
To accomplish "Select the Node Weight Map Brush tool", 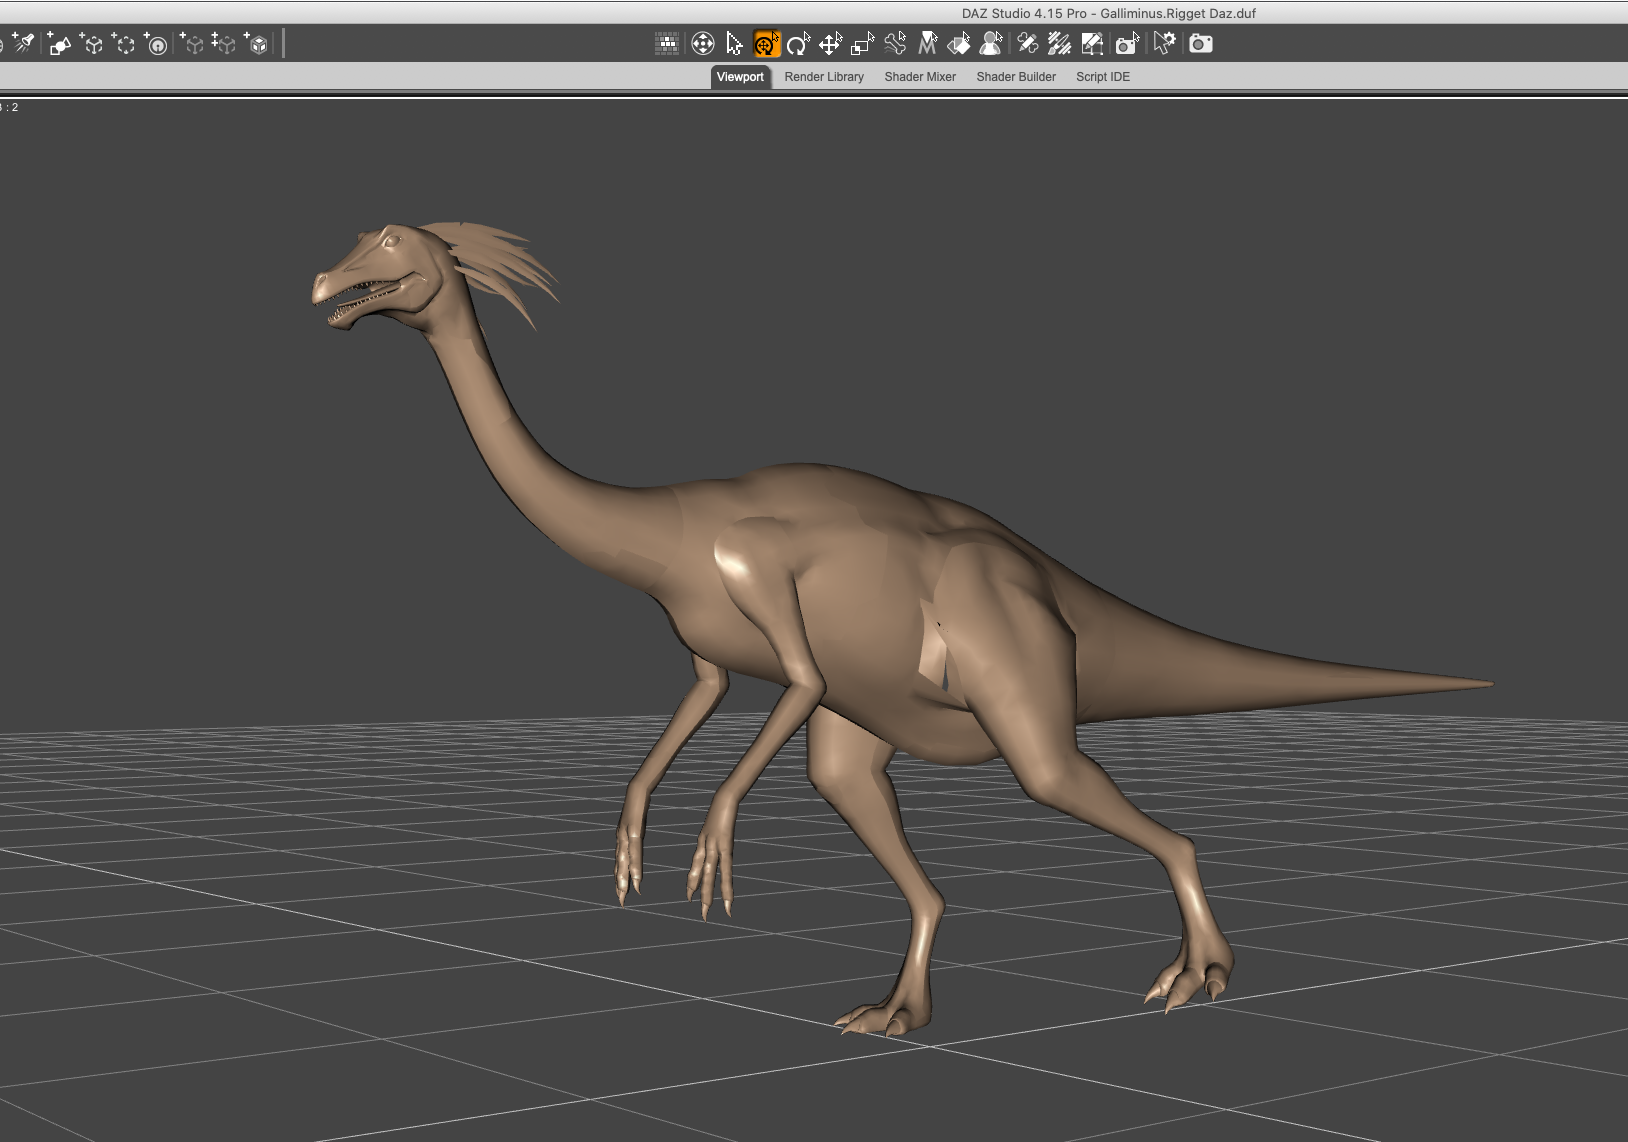I will pos(1059,44).
